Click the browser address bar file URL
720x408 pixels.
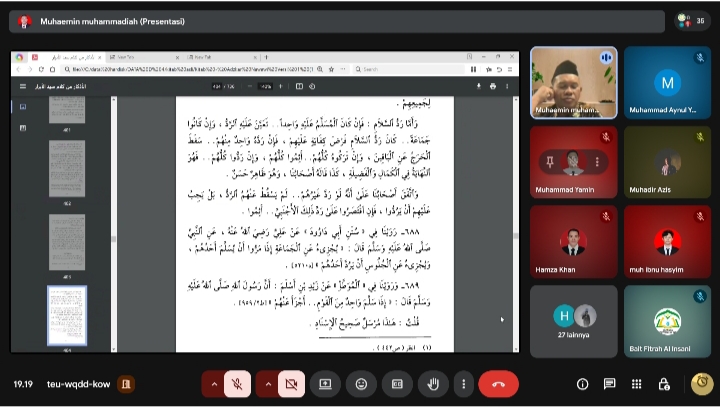click(193, 69)
